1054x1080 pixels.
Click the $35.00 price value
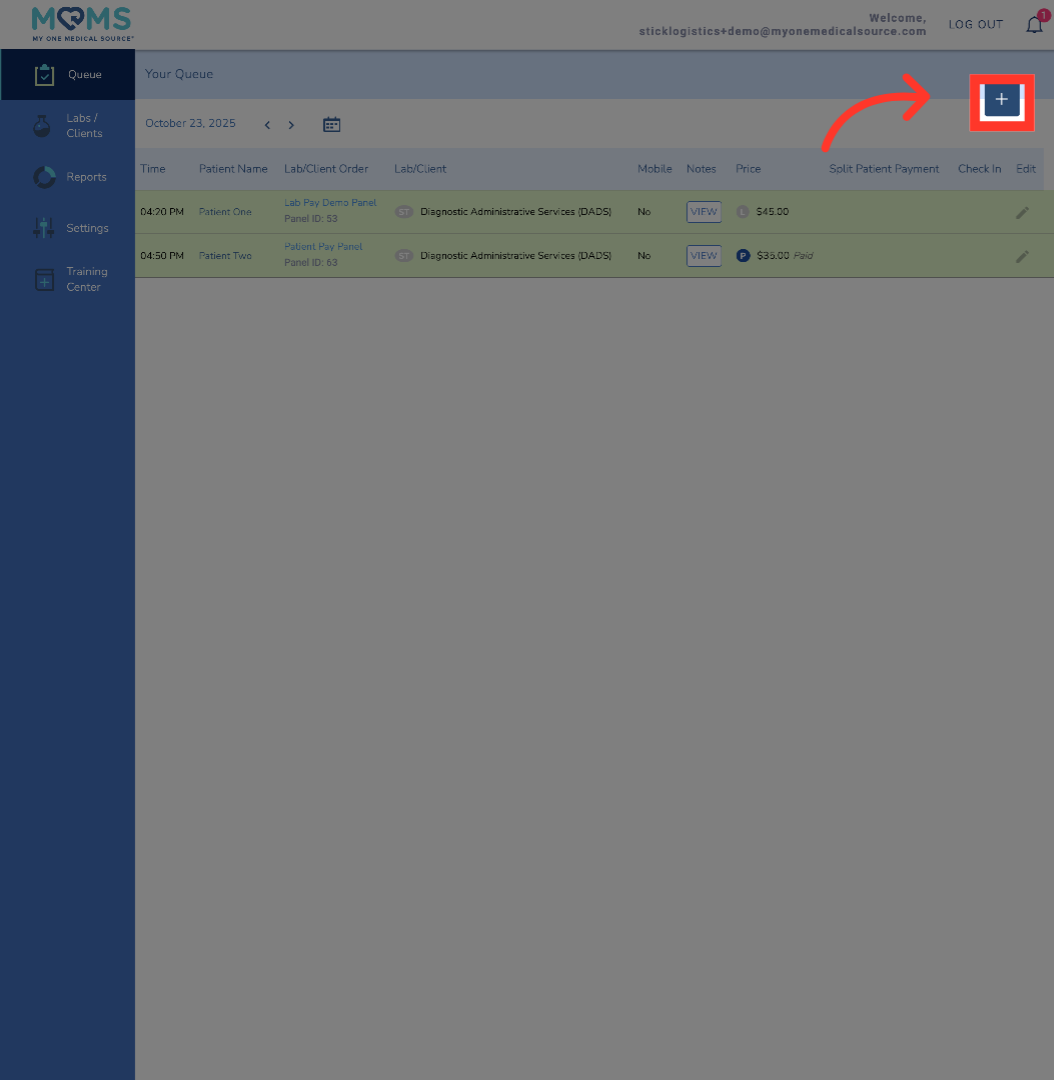pos(773,256)
